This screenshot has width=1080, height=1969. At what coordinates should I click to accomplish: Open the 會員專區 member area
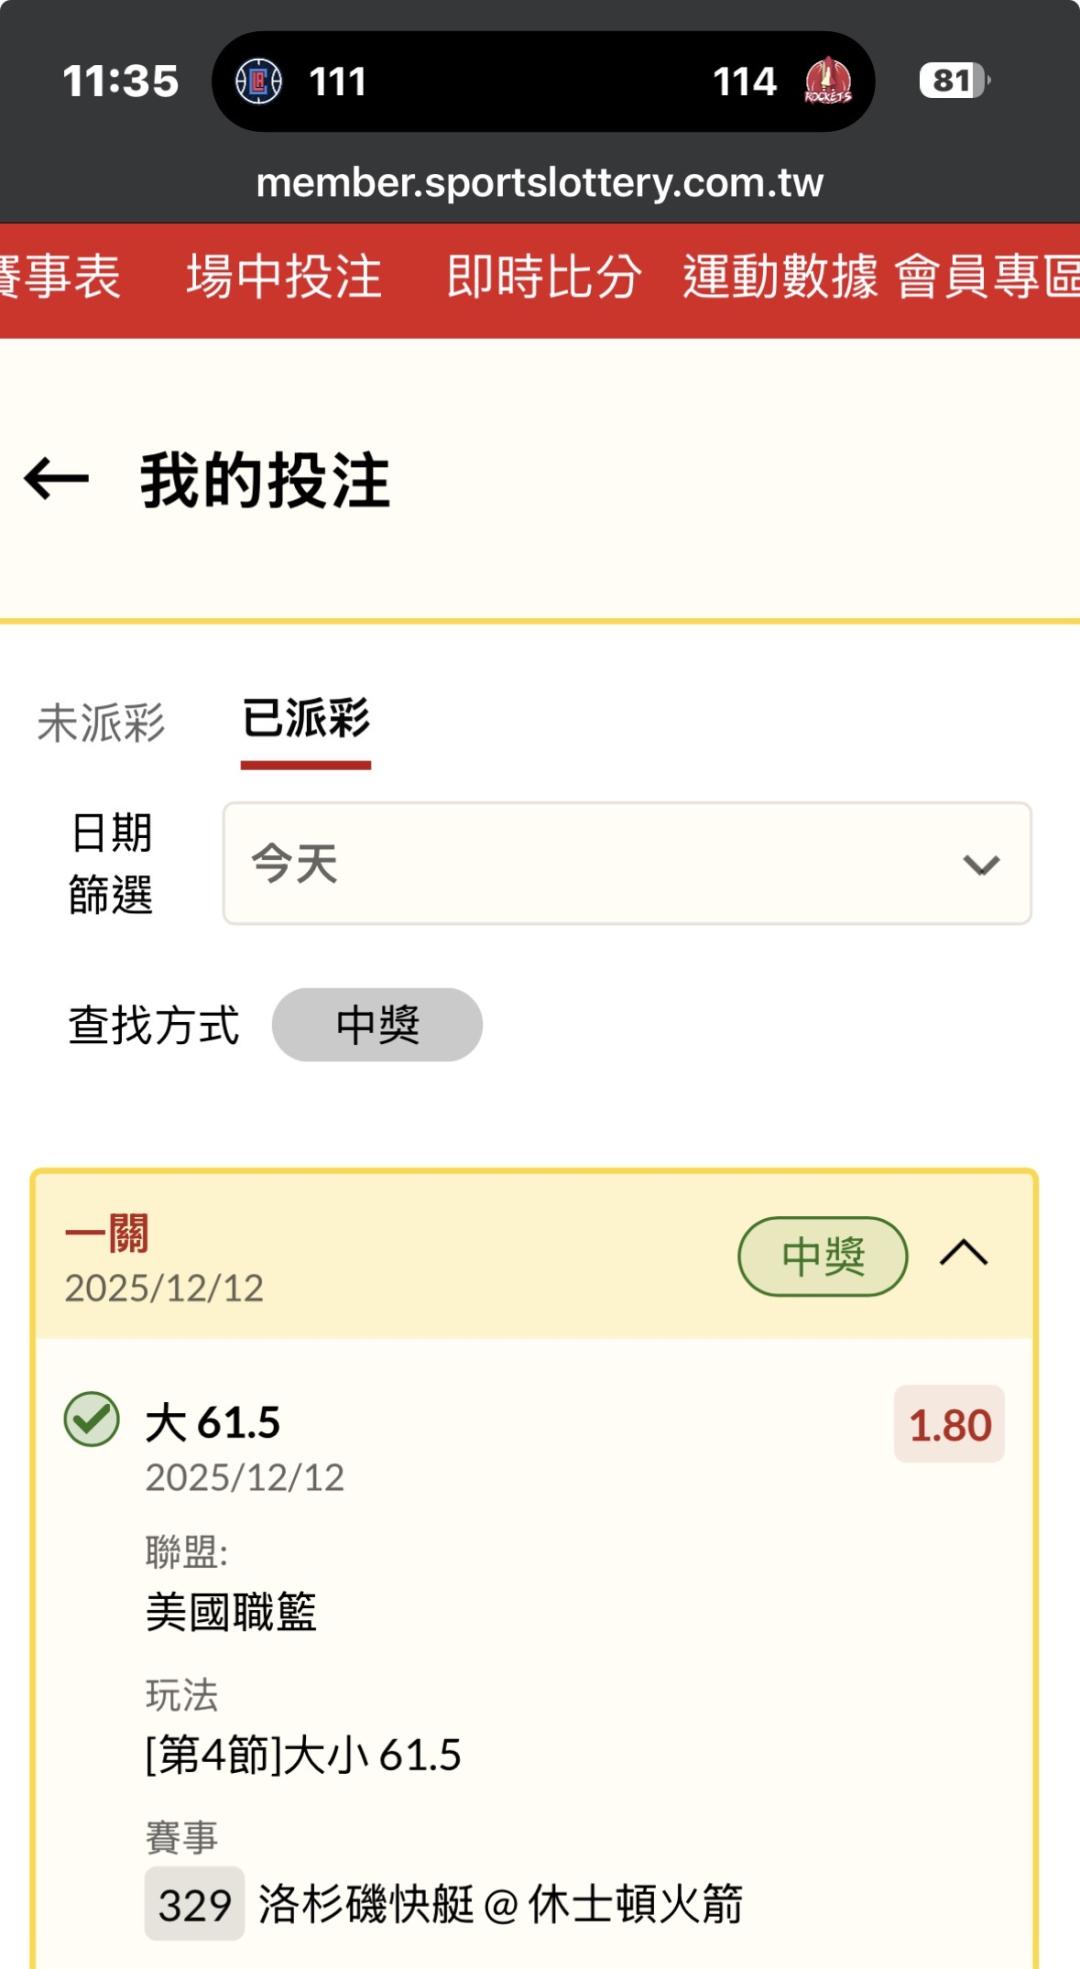tap(986, 277)
